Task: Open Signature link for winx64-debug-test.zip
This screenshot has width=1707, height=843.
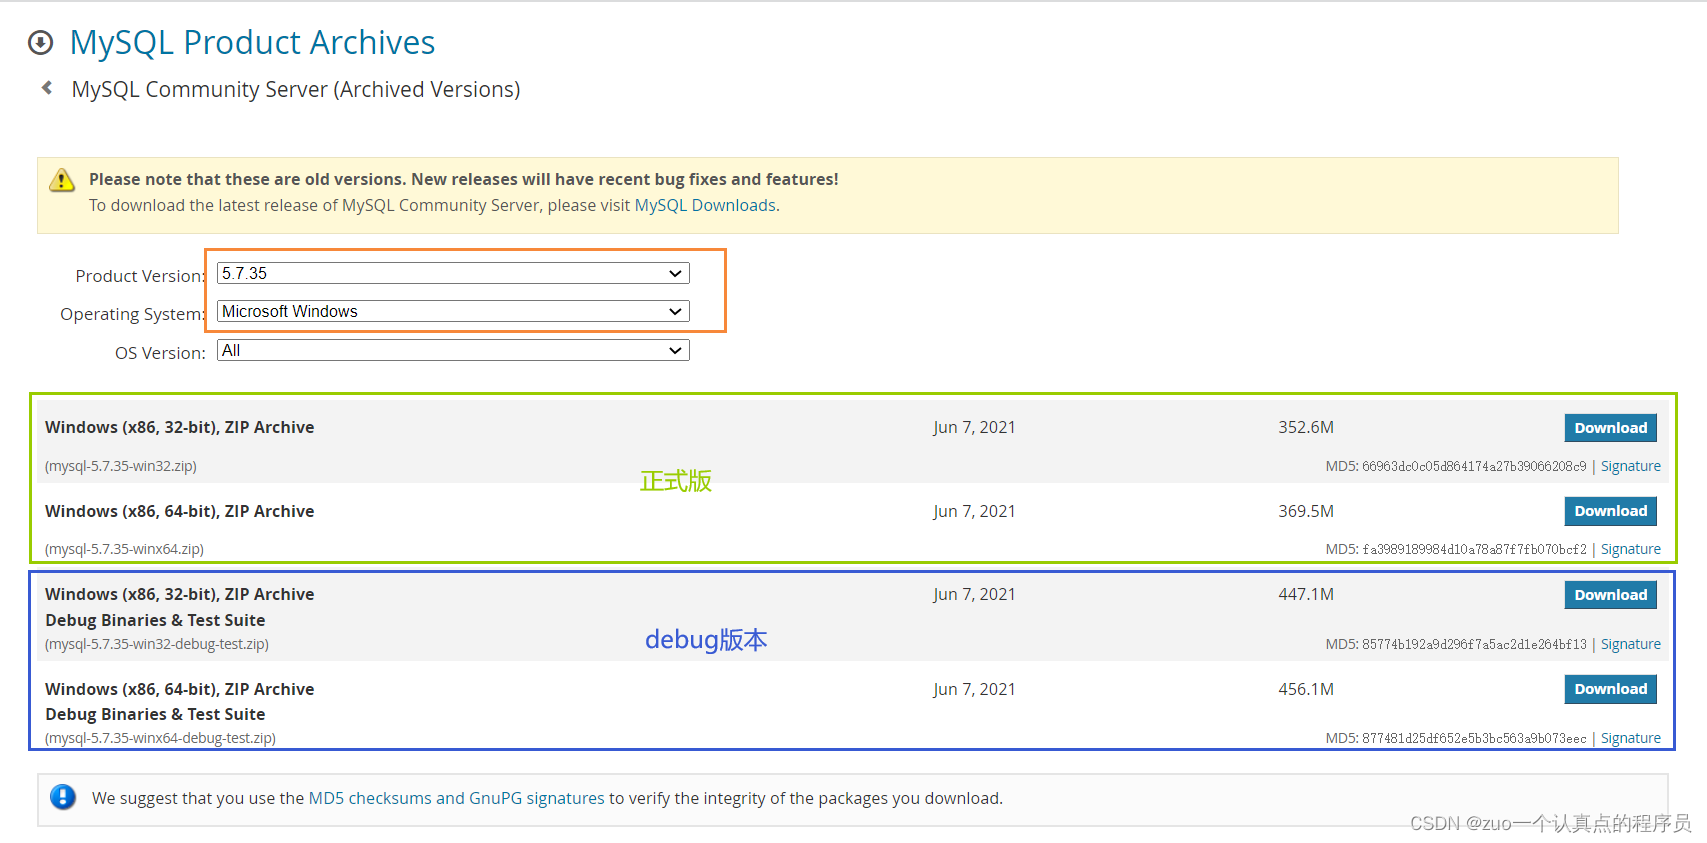Action: 1630,738
